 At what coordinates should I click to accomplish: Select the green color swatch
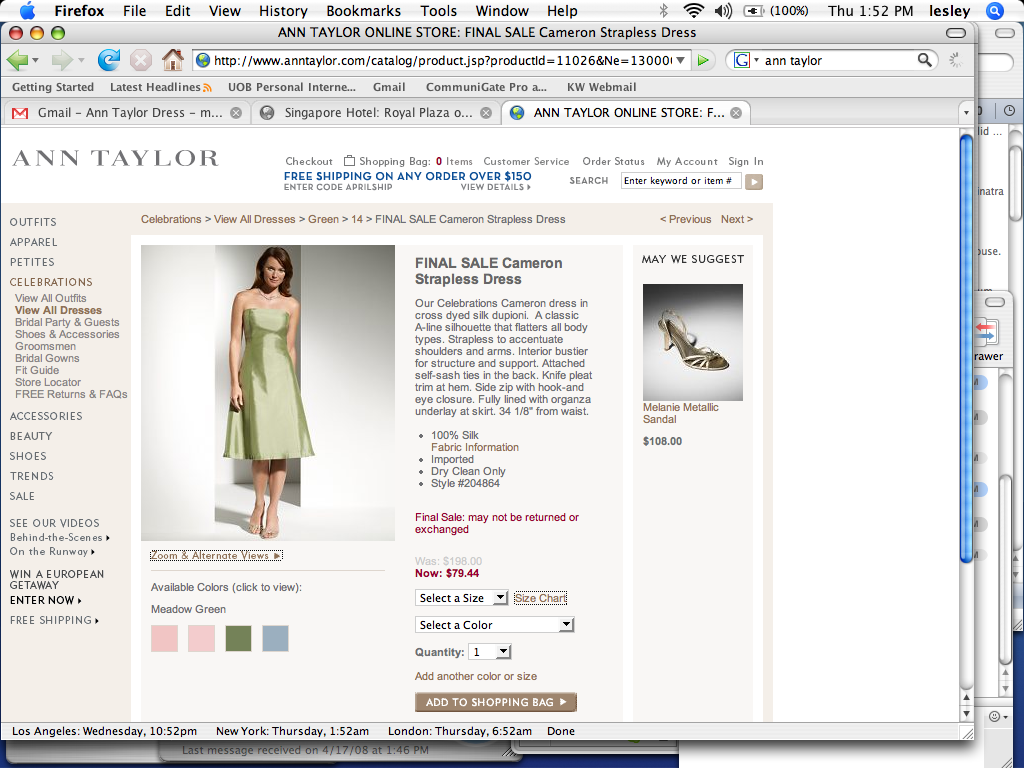(x=238, y=639)
